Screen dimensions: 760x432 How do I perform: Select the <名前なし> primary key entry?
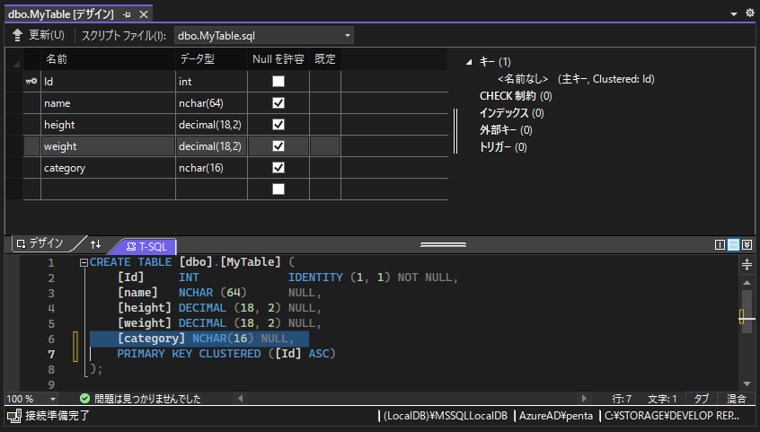tap(576, 79)
